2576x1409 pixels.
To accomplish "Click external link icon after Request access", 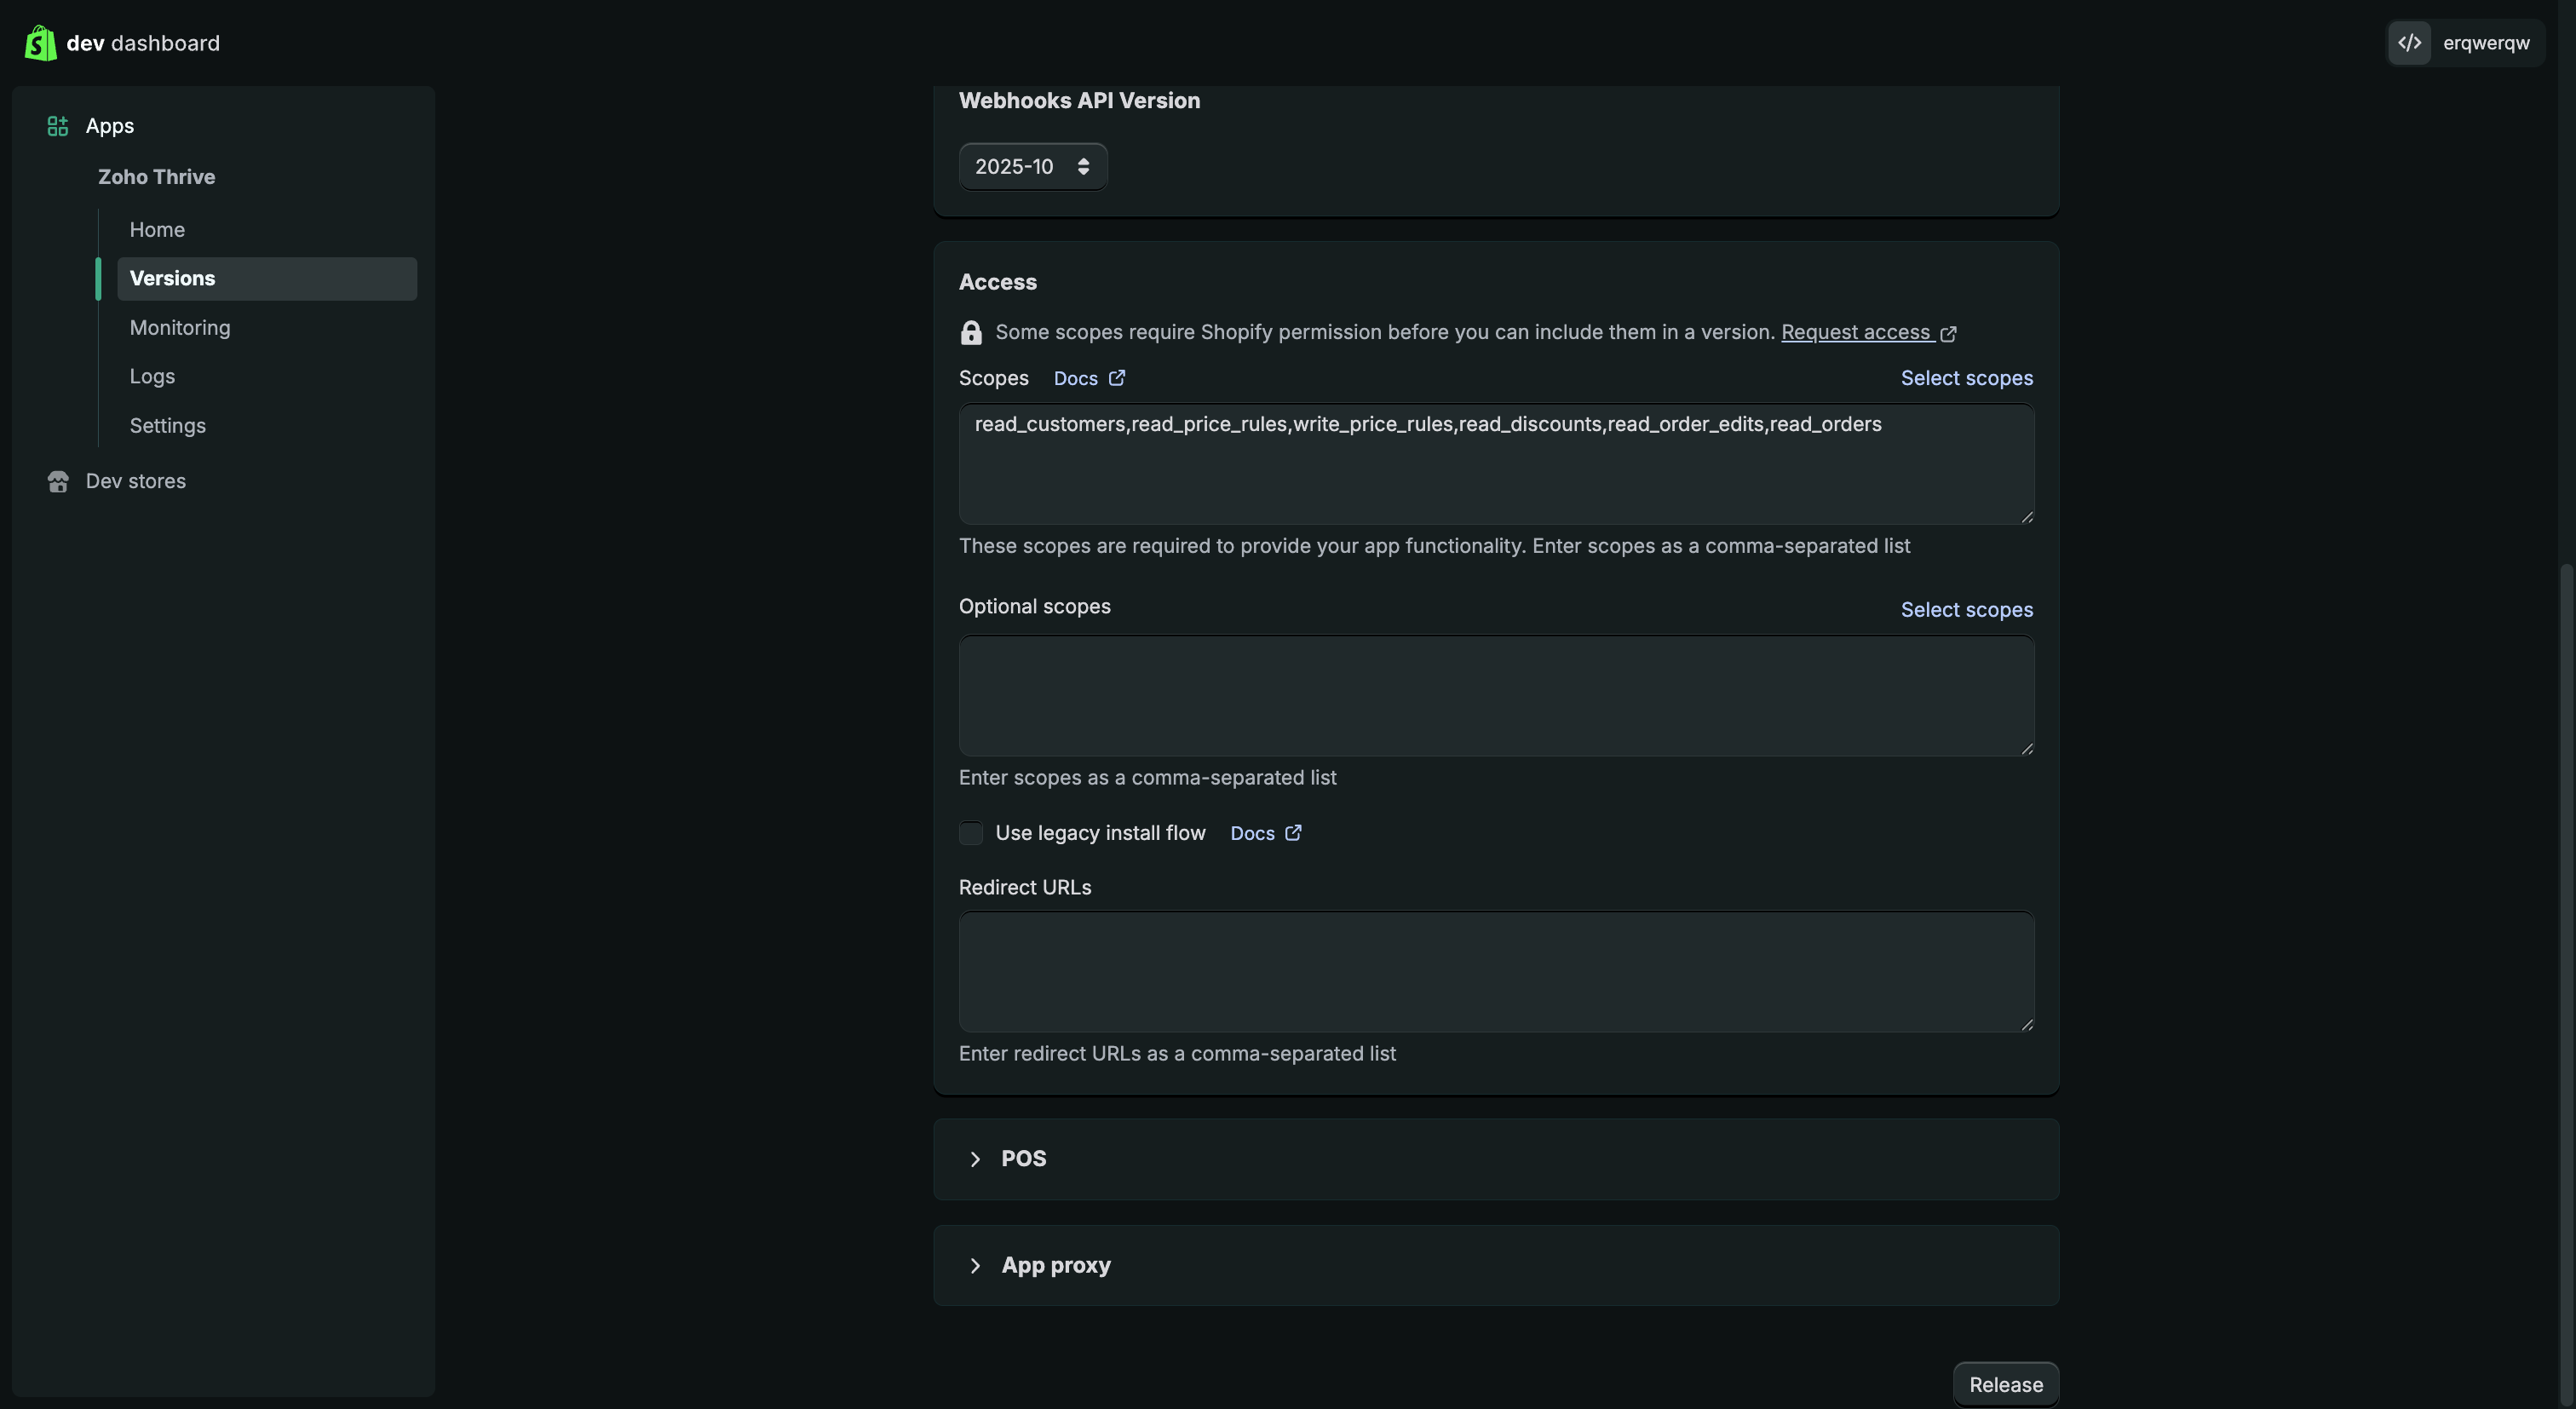I will click(x=1948, y=333).
